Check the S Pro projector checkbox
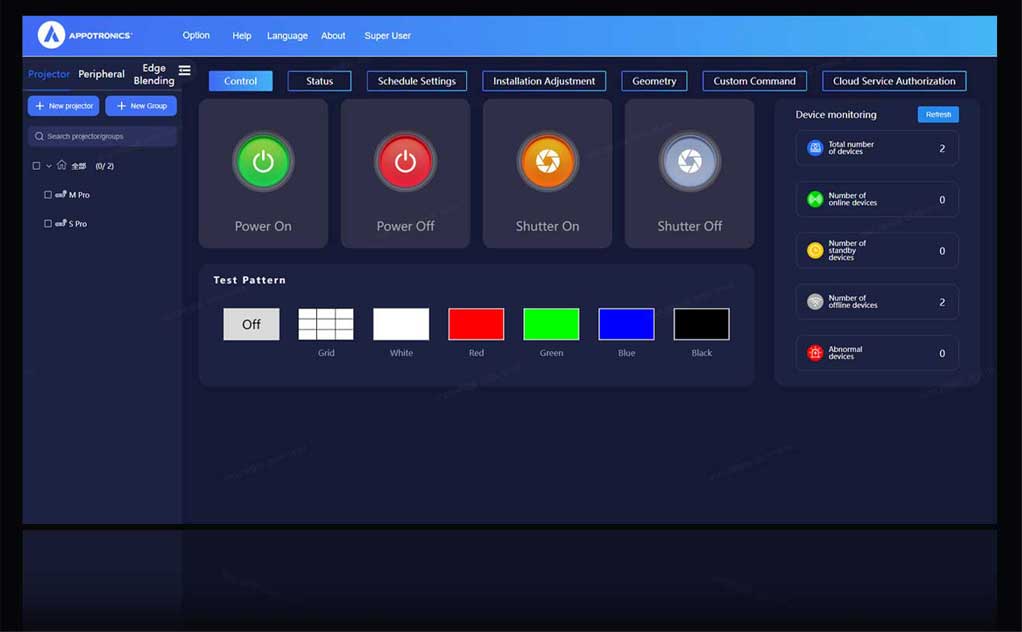This screenshot has width=1022, height=632. point(48,224)
